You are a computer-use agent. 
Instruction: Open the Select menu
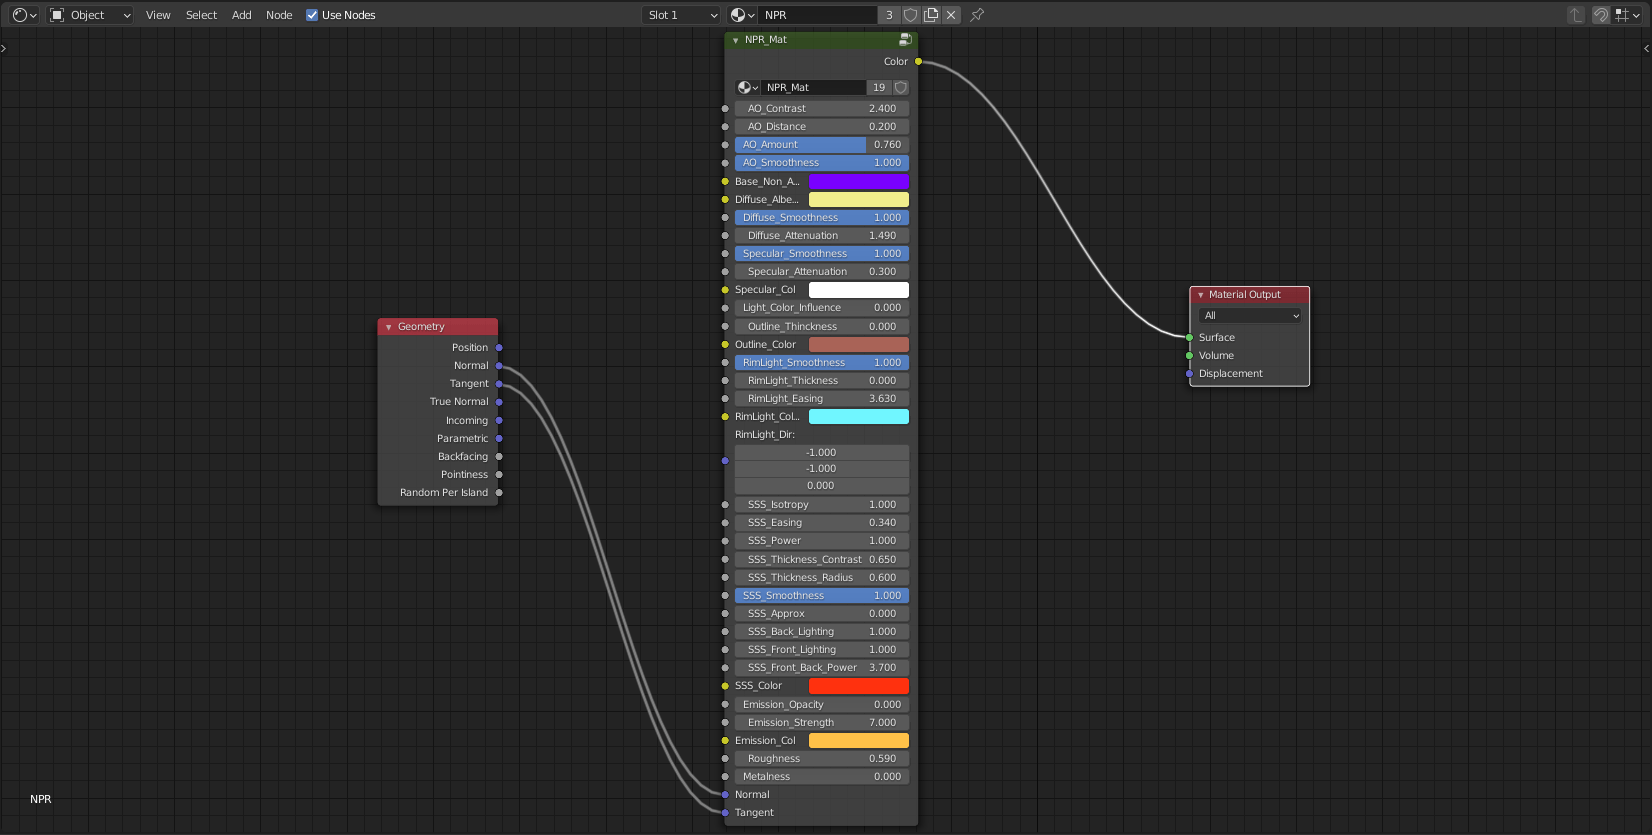pos(201,15)
